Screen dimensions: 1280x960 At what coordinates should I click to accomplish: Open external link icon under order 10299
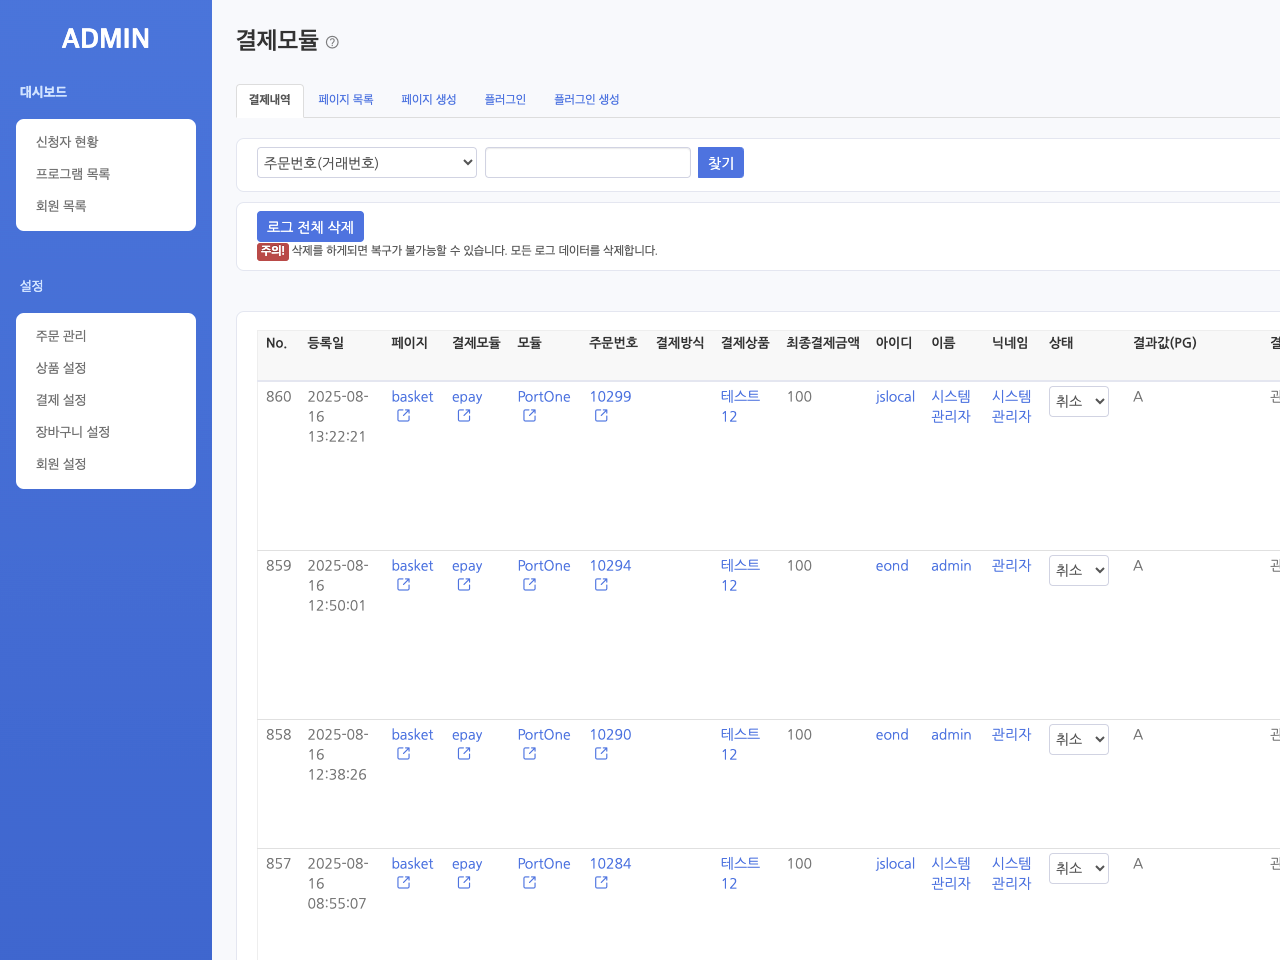(601, 416)
